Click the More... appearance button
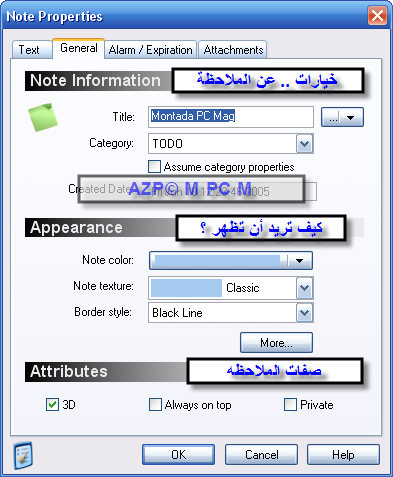Screen dimensions: 393x477 coord(276,342)
